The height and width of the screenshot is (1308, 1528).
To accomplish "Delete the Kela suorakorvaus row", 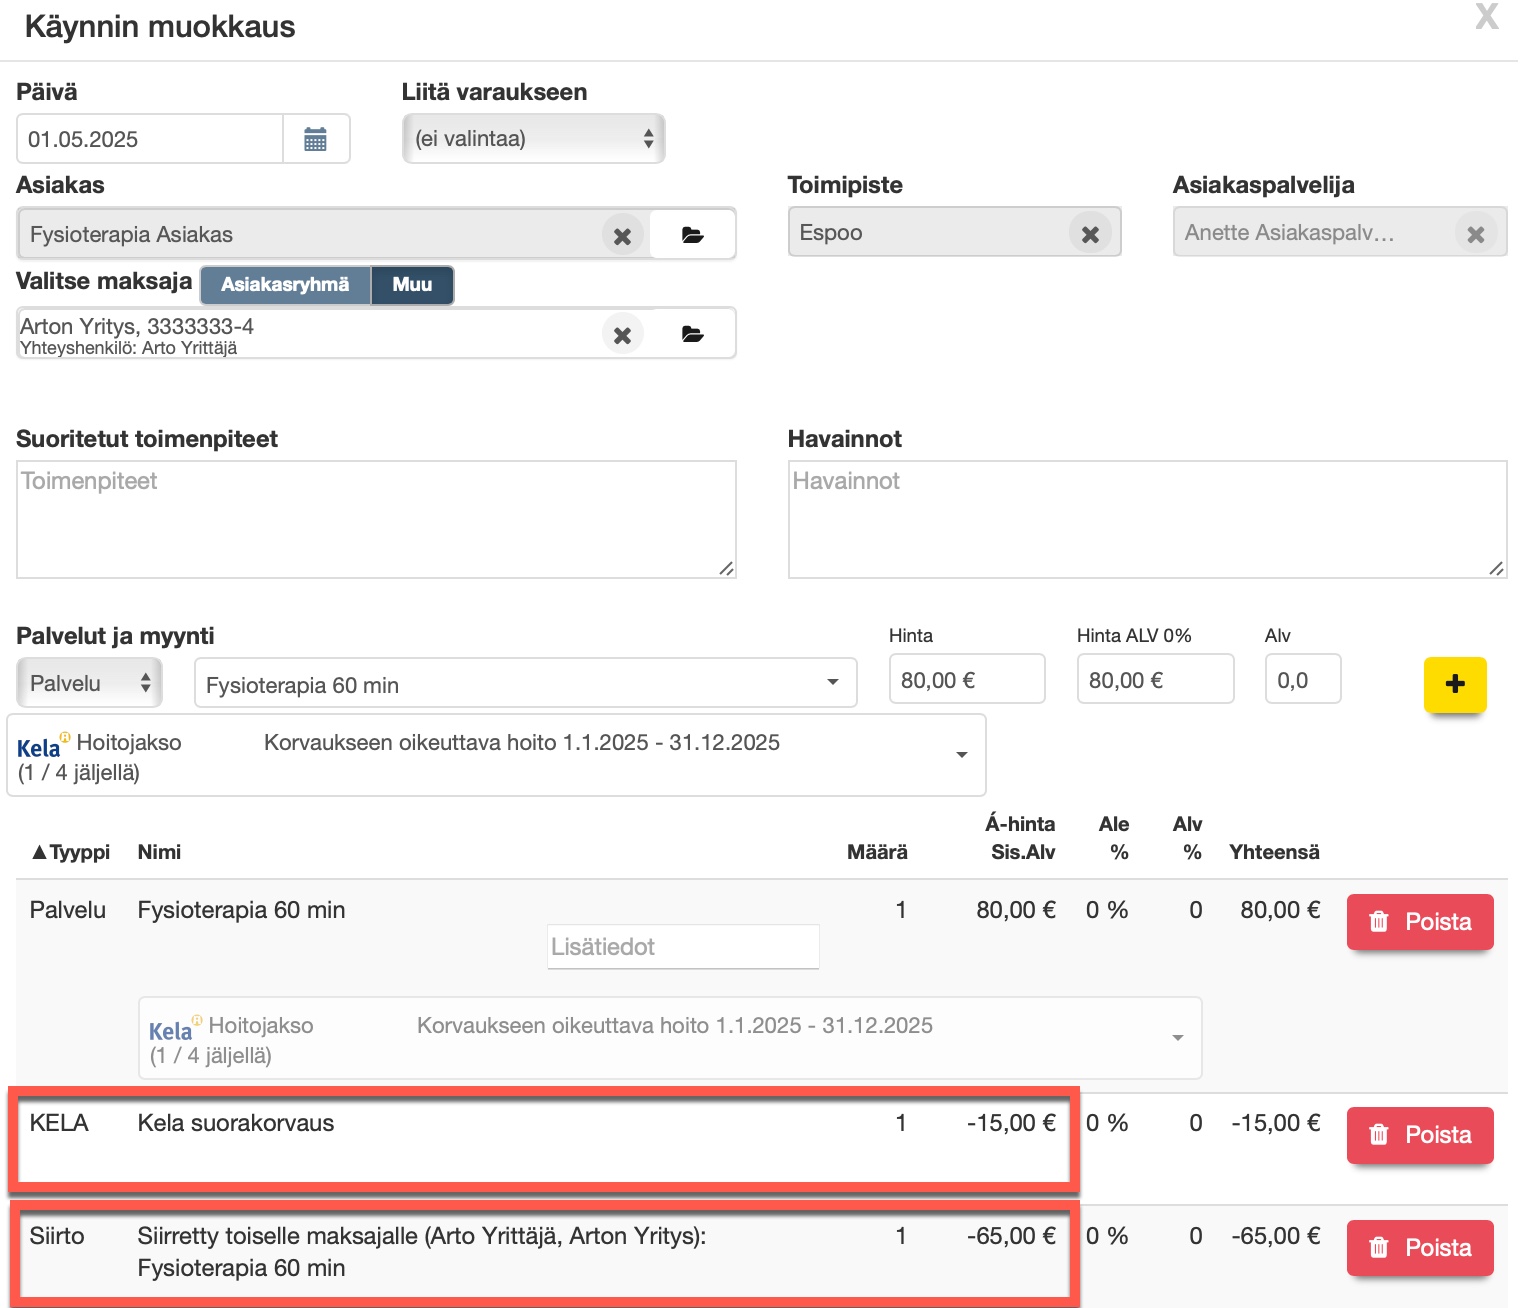I will click(1419, 1135).
